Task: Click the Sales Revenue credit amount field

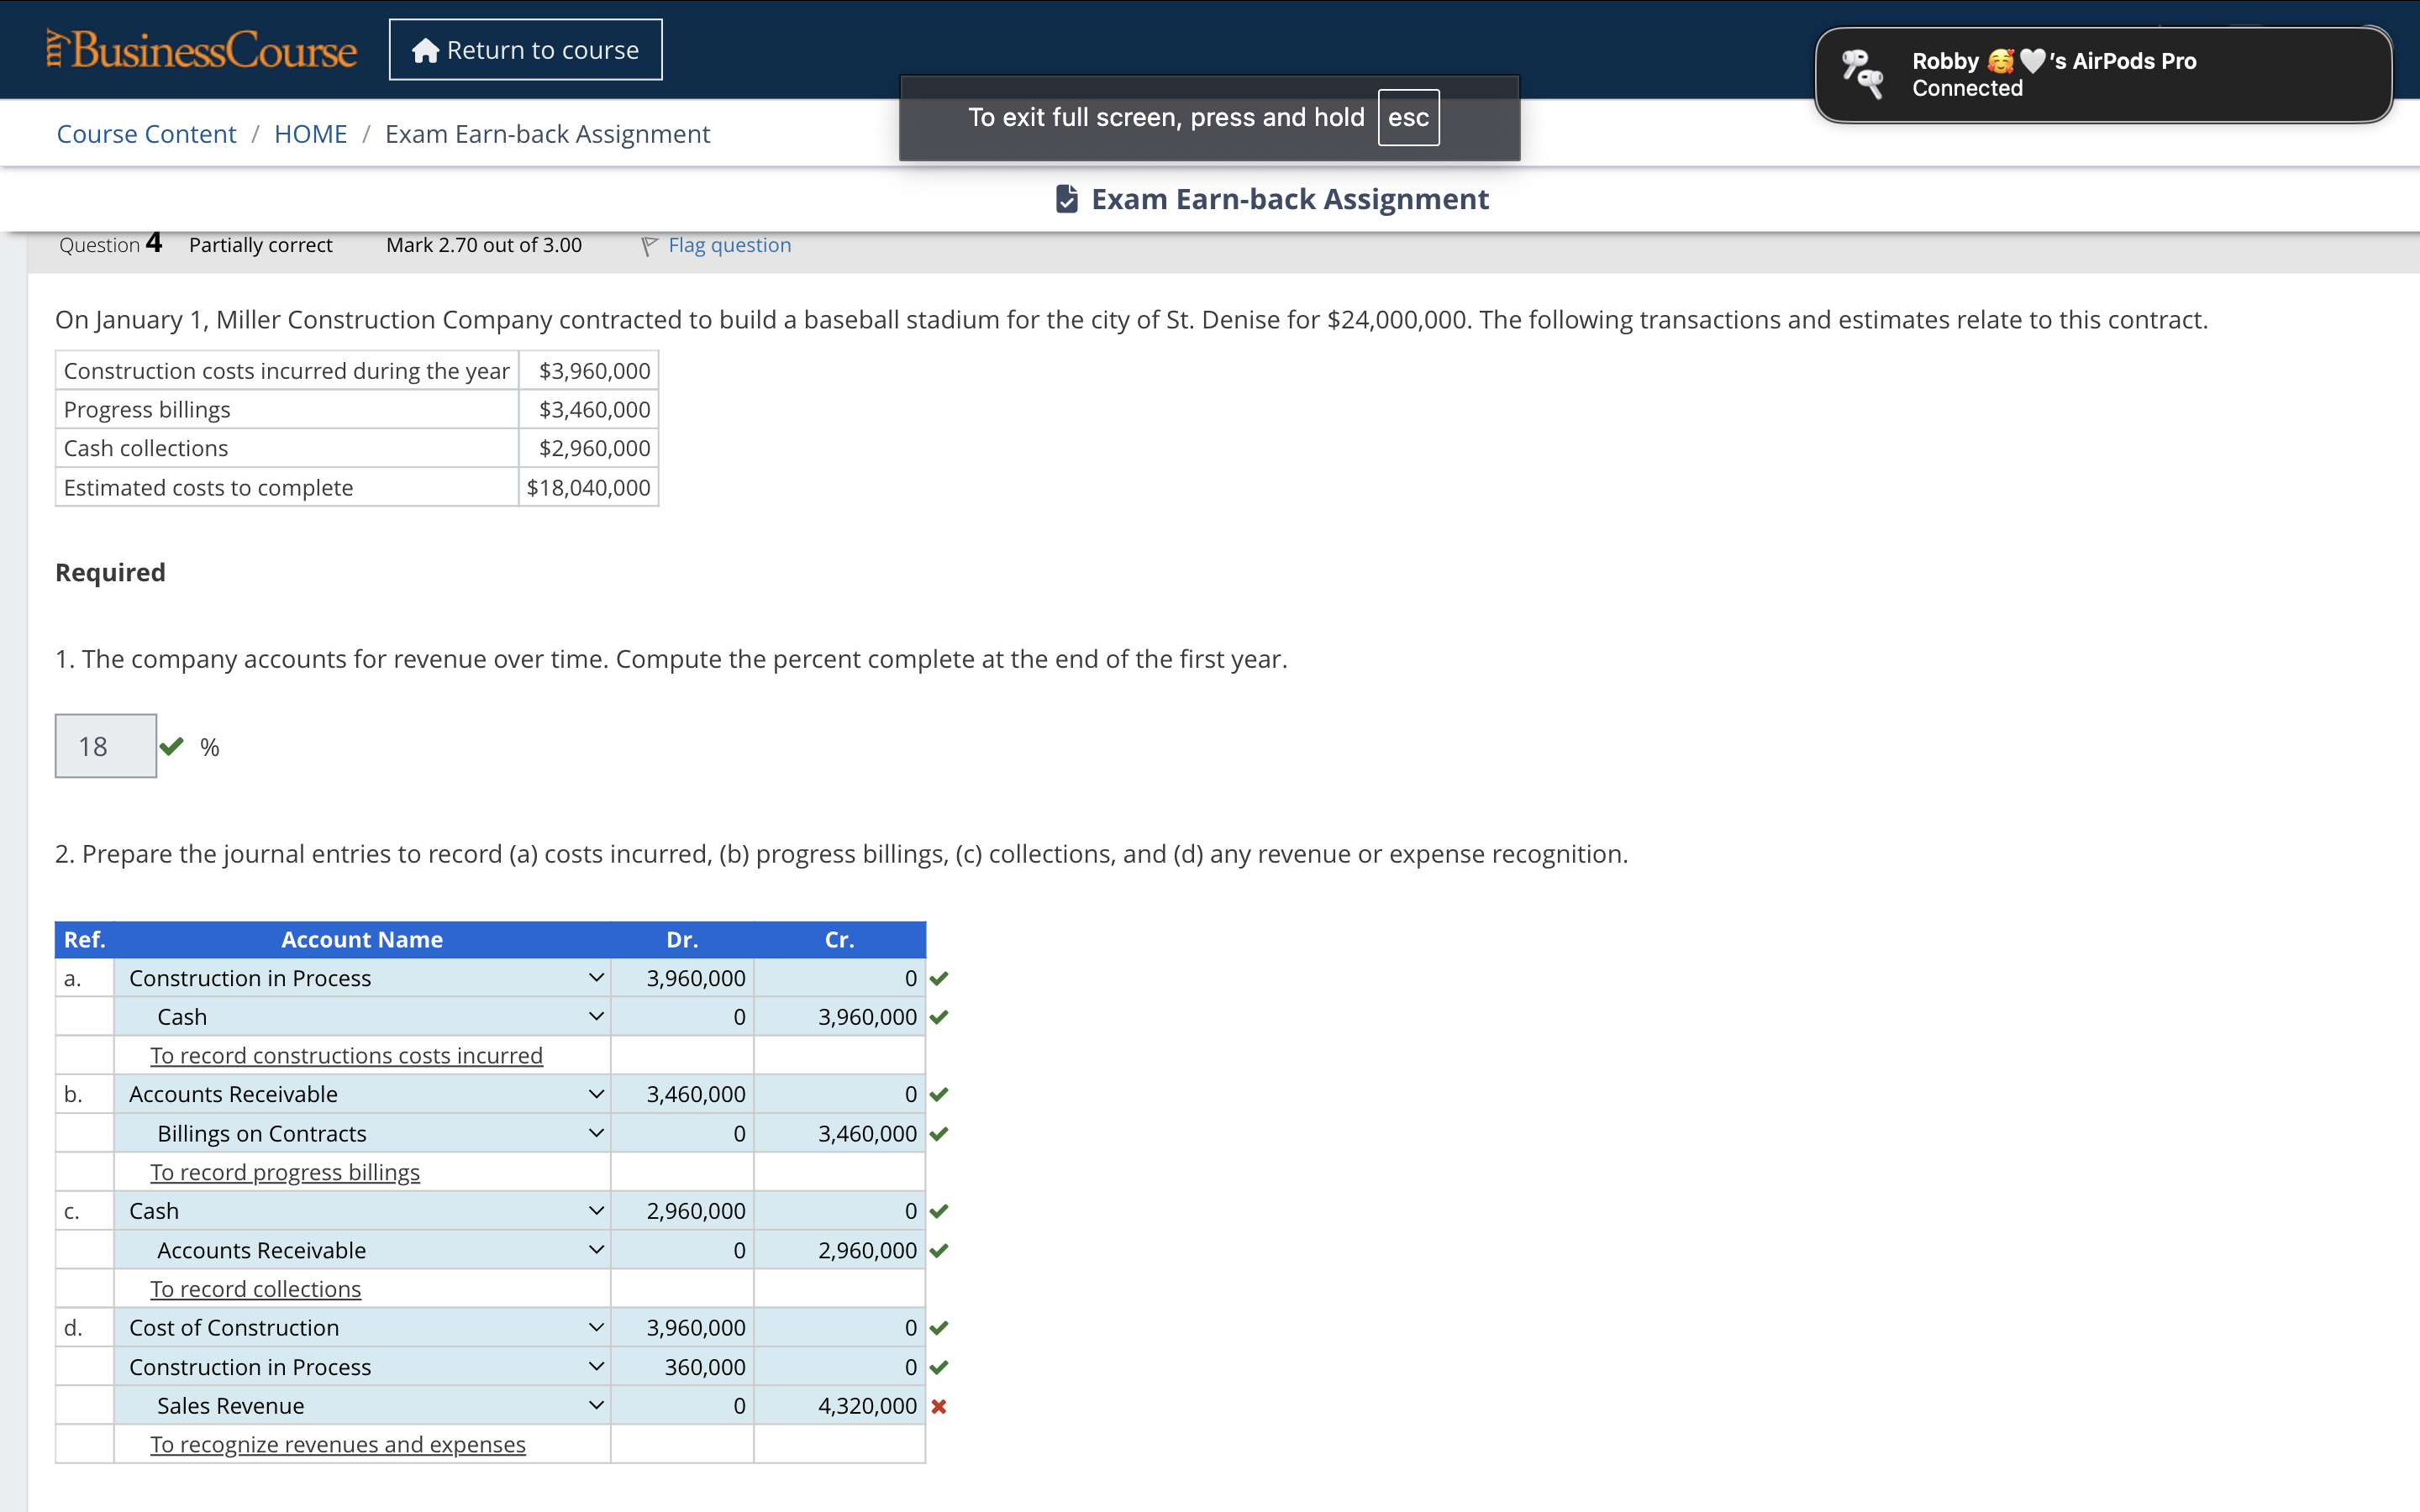Action: click(840, 1406)
